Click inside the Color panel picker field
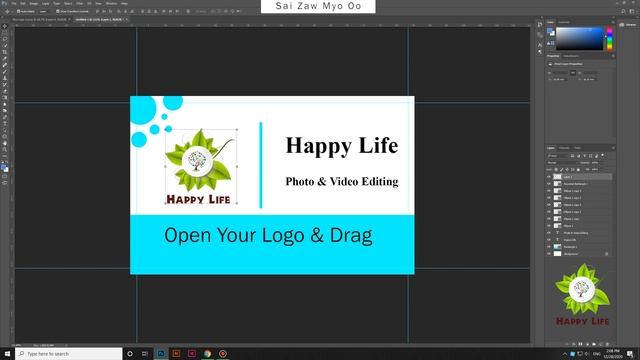Screen dimensions: 640x360 point(580,39)
